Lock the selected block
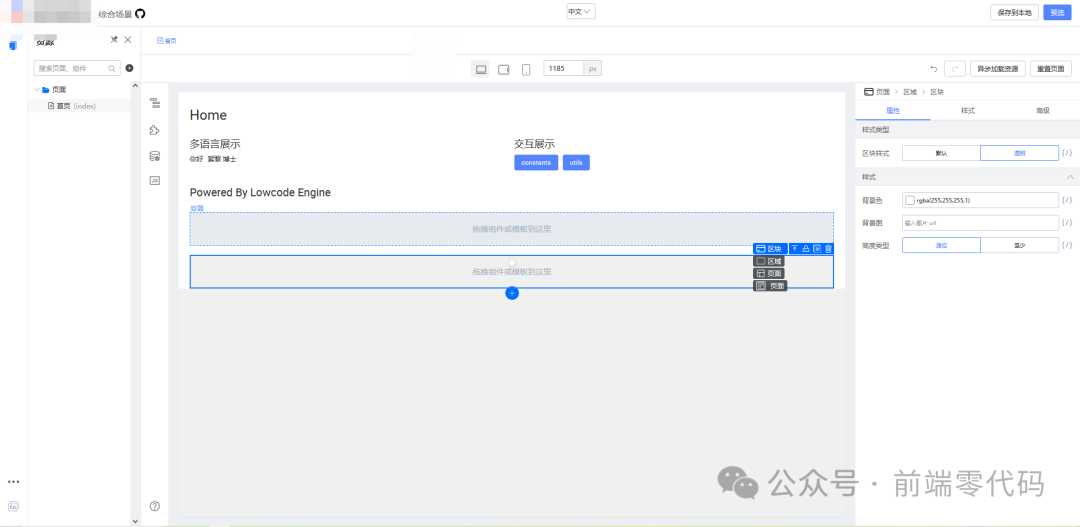 (805, 249)
